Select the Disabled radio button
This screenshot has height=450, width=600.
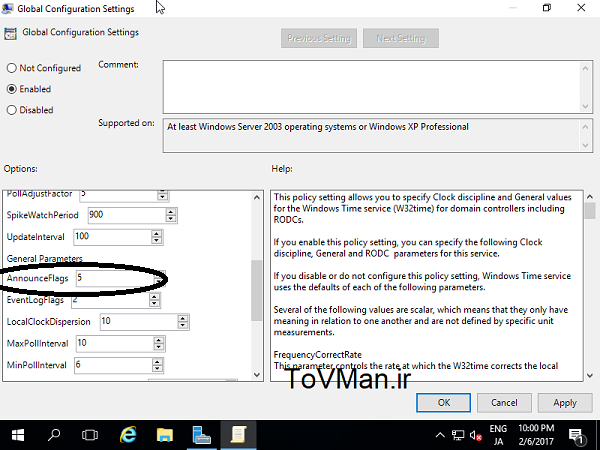pyautogui.click(x=11, y=110)
